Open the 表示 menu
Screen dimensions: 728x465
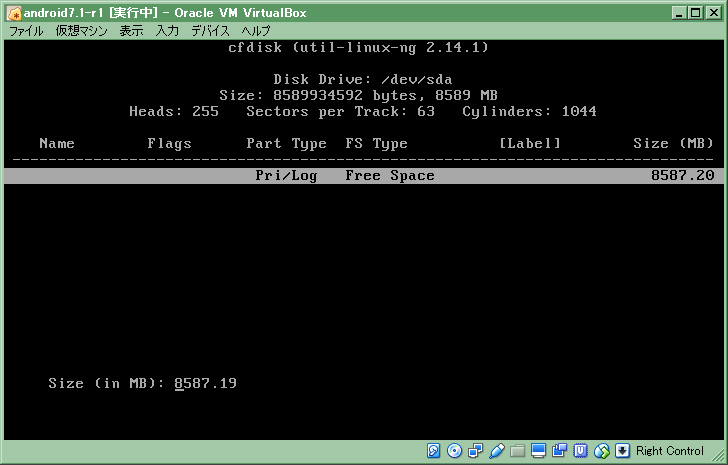click(x=131, y=31)
